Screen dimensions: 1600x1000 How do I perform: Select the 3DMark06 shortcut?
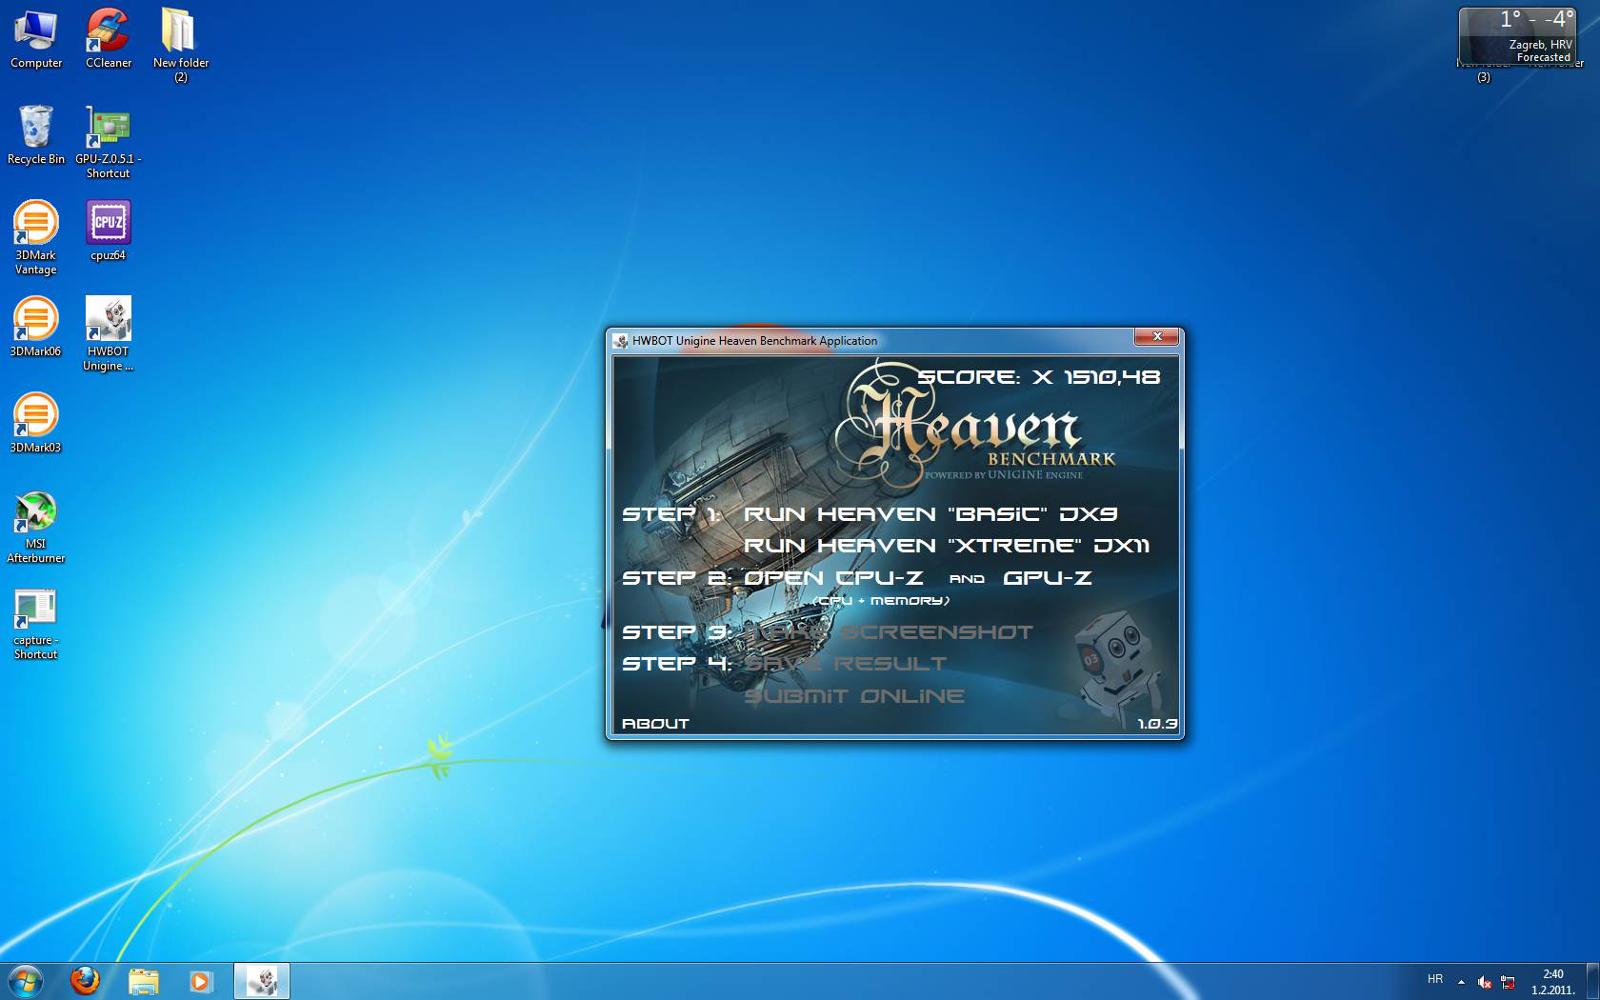point(36,327)
